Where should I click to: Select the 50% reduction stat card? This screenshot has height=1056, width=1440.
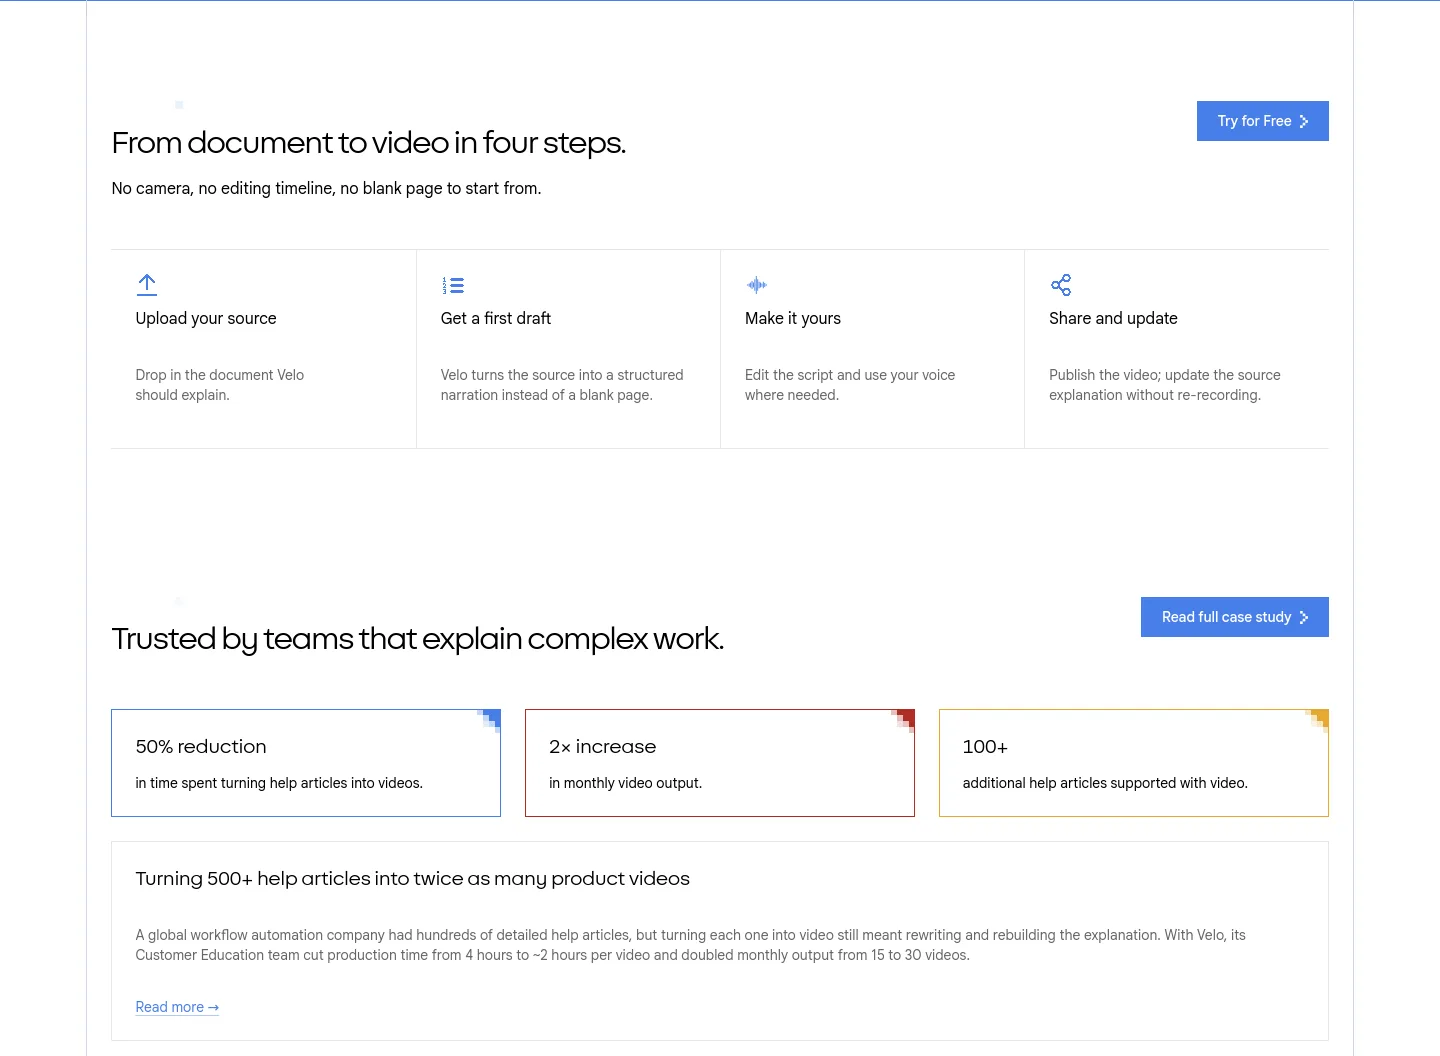[x=306, y=763]
